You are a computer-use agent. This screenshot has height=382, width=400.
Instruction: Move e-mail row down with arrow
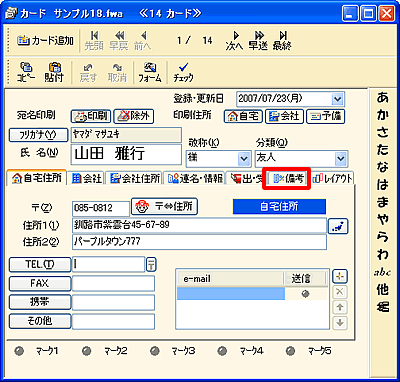tap(340, 322)
